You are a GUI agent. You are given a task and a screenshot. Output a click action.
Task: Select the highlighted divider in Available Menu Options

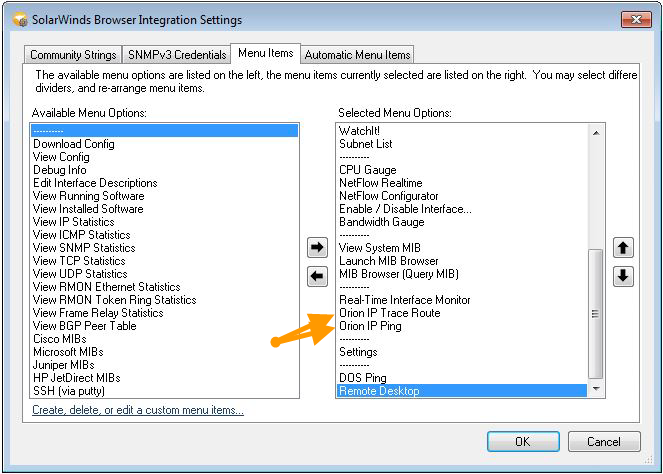pyautogui.click(x=165, y=131)
